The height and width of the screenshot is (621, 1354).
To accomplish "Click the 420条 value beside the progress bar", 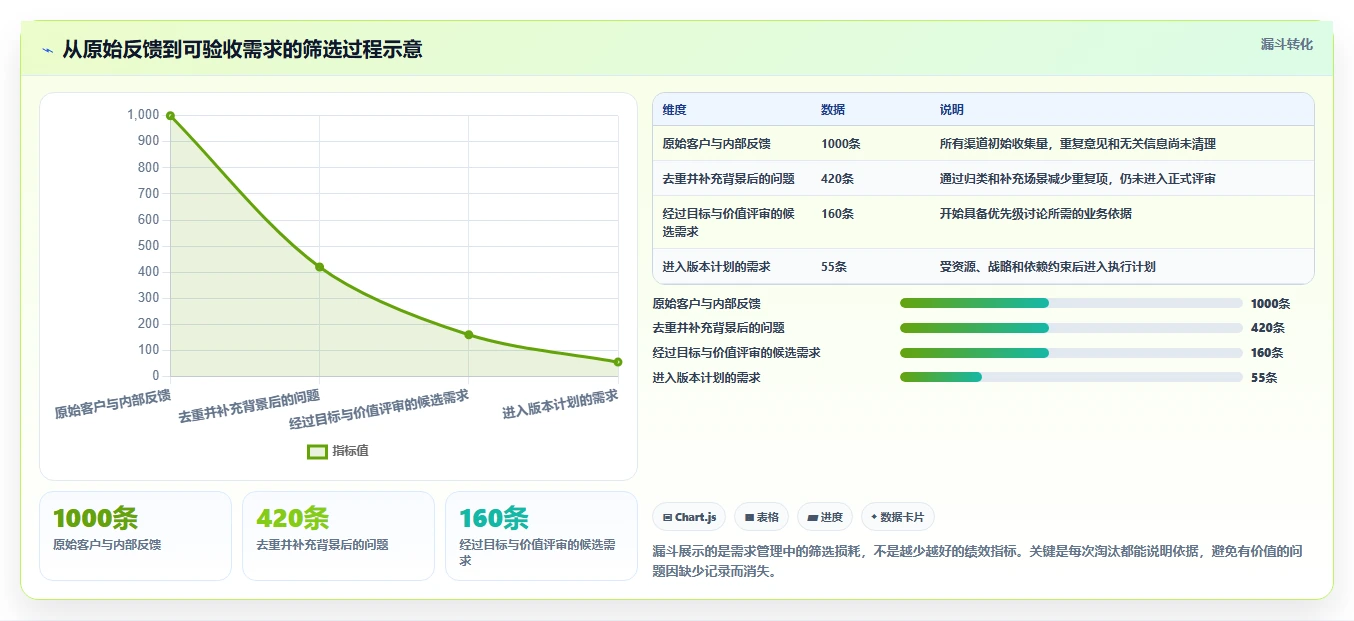I will click(x=1267, y=328).
